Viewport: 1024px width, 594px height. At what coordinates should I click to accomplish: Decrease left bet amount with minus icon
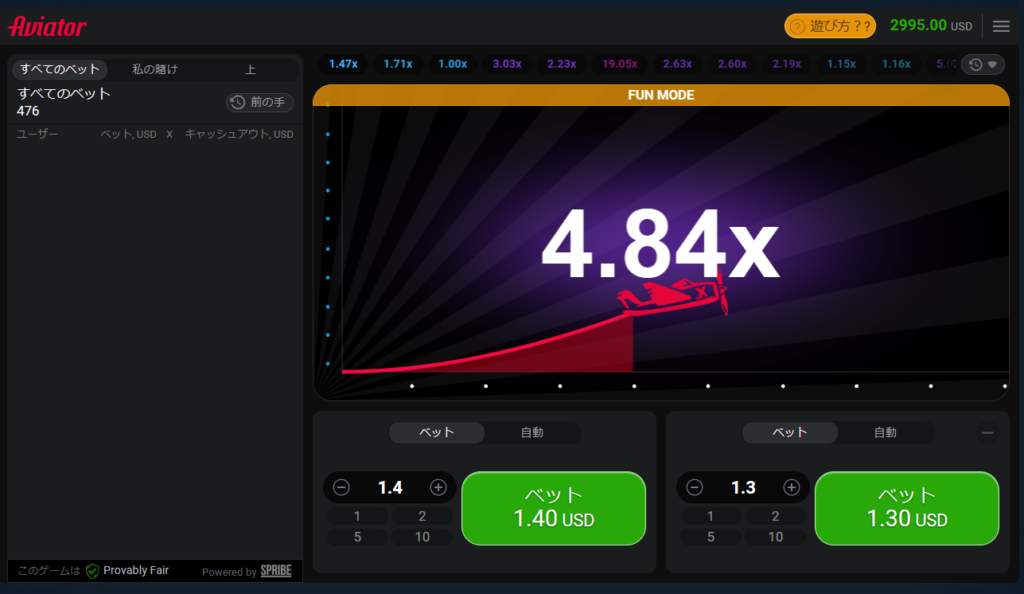coord(341,488)
